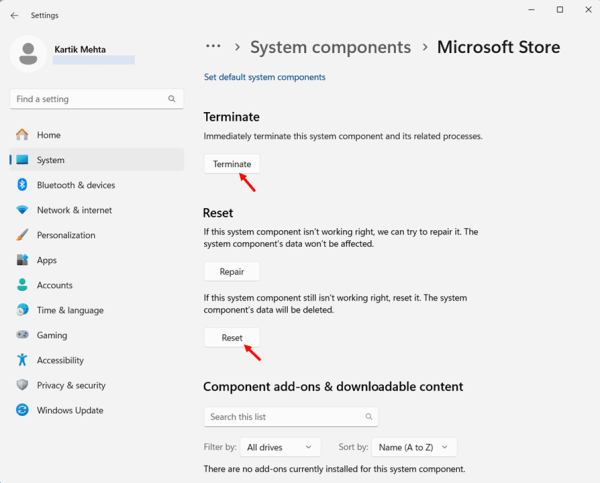
Task: Click the Reset section heading
Action: click(x=218, y=213)
